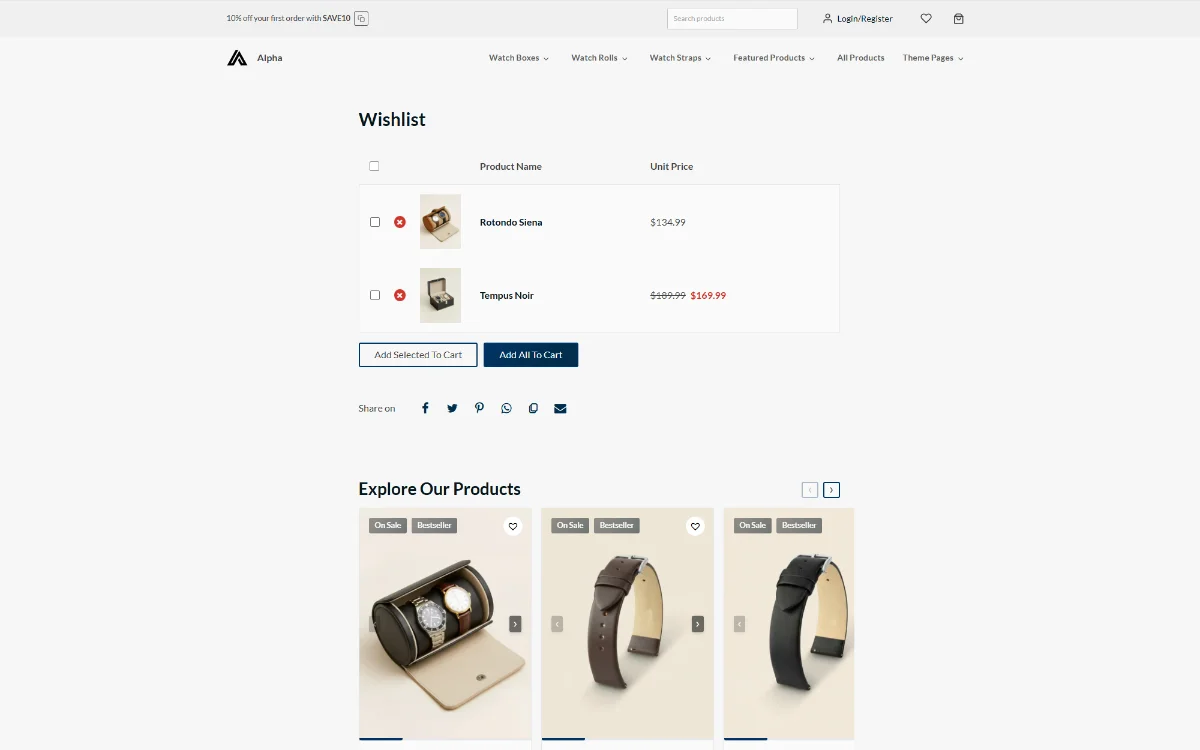Tick the Tempus Noir checkbox

pyautogui.click(x=375, y=295)
